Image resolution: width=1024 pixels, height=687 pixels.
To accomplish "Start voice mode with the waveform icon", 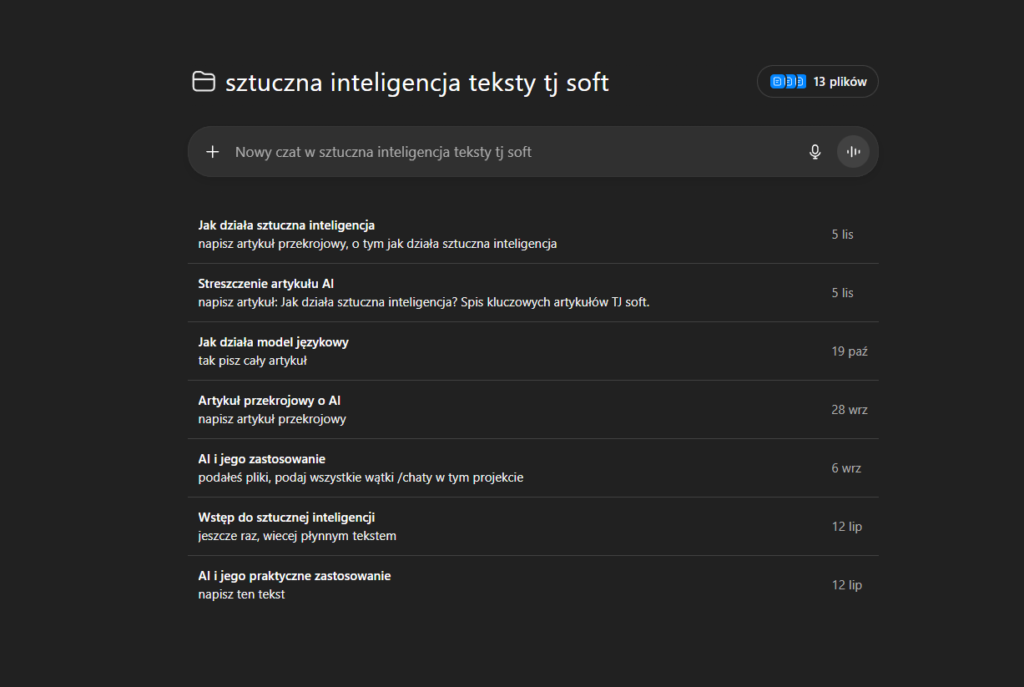I will pos(853,152).
